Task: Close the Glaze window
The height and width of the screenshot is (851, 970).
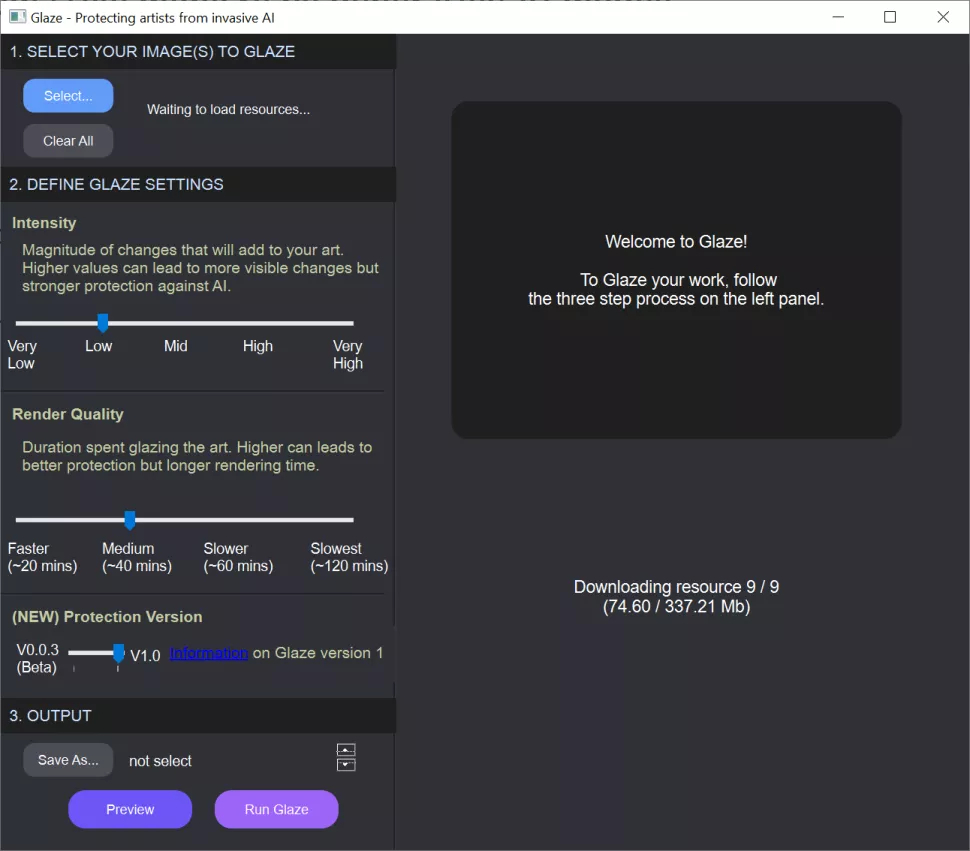Action: (x=943, y=17)
